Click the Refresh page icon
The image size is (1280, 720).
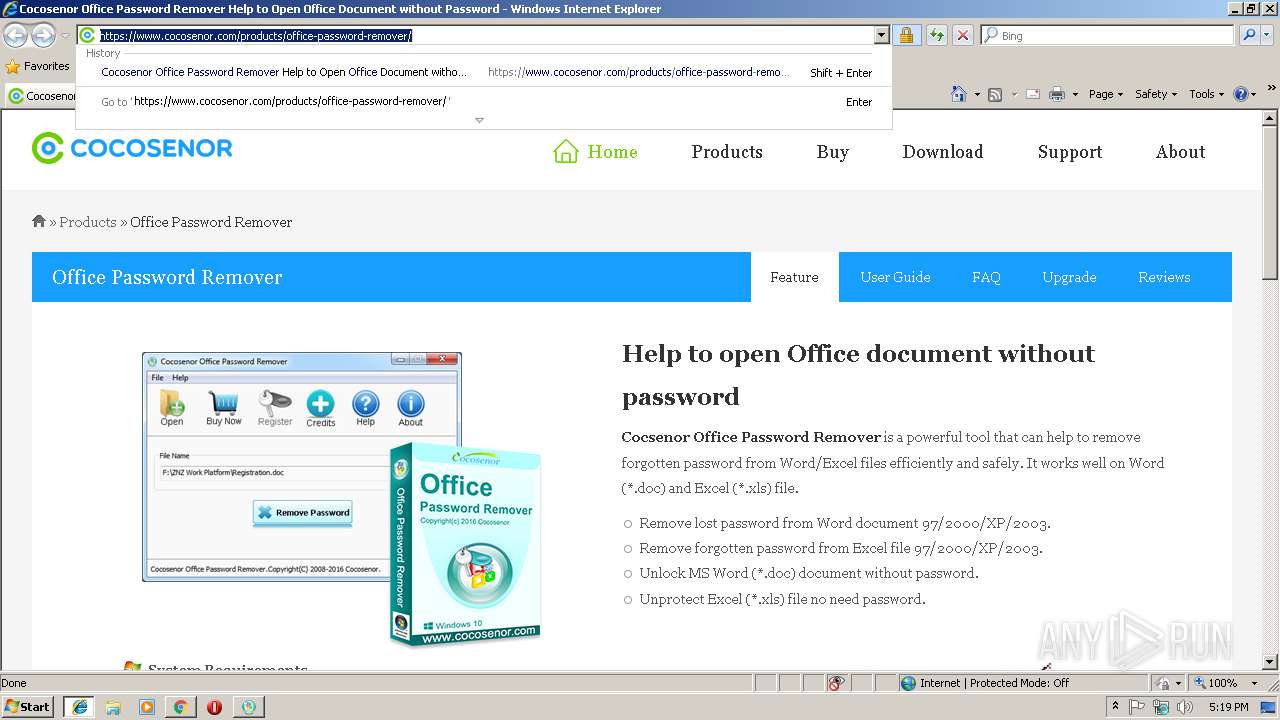pos(936,35)
